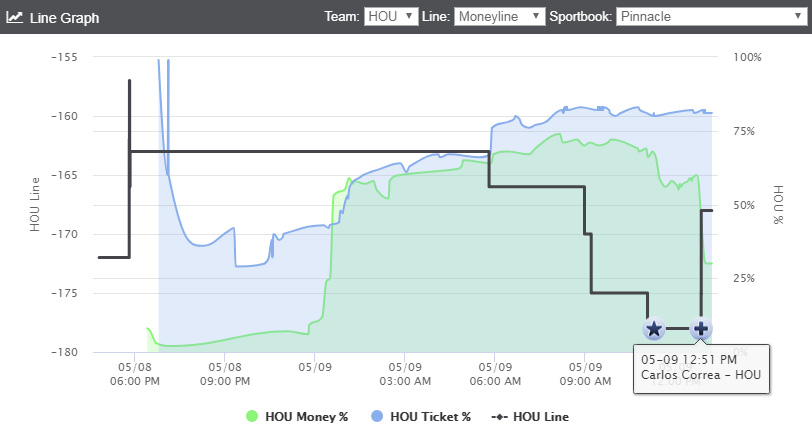Click the 05/08 09:00 PM axis label
Screen dimensions: 812x426
click(x=225, y=374)
